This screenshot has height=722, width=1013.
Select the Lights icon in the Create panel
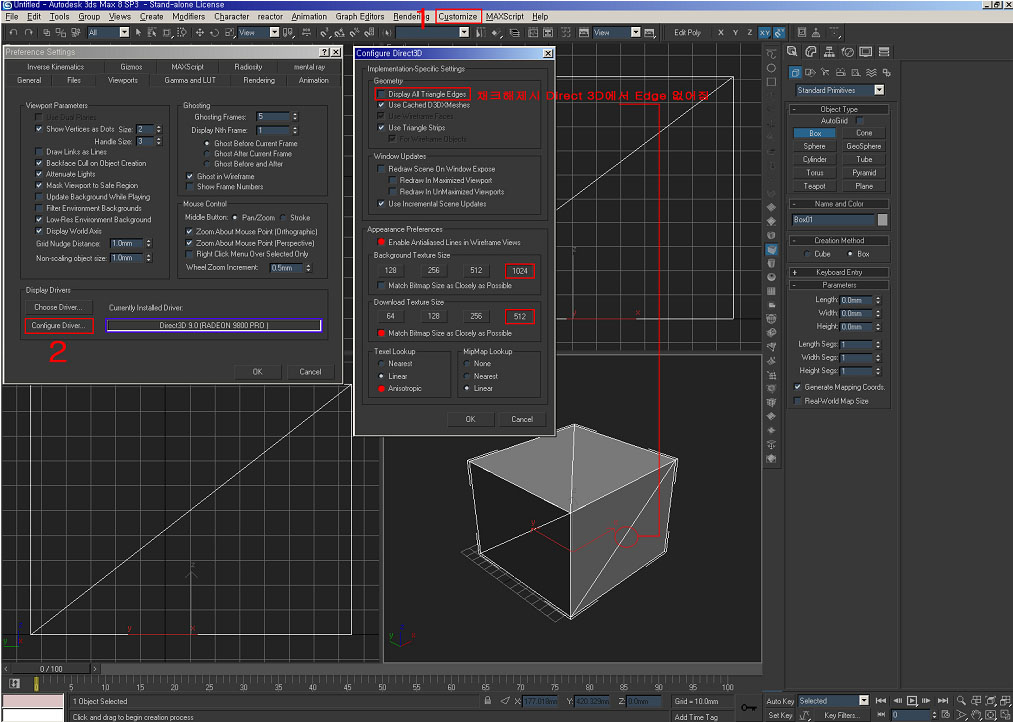[x=826, y=72]
